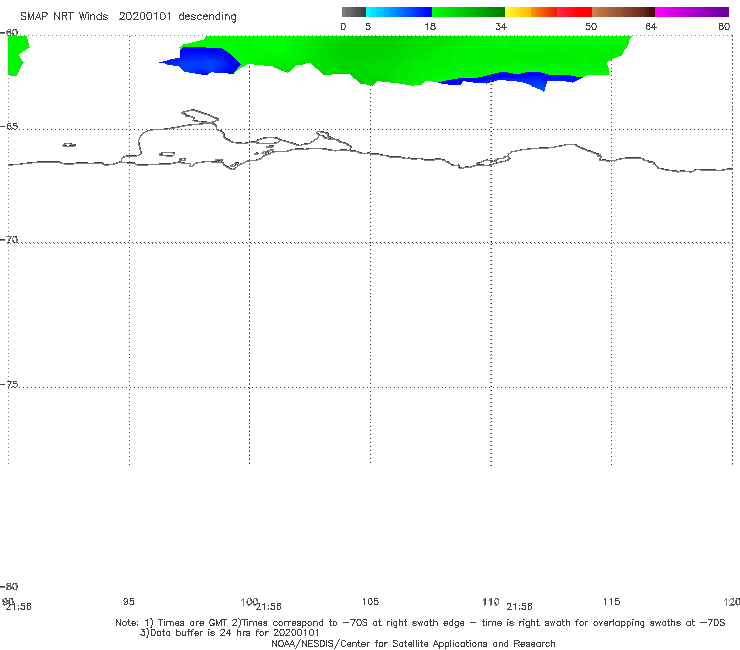Click the "50" label under the color bar

point(591,26)
